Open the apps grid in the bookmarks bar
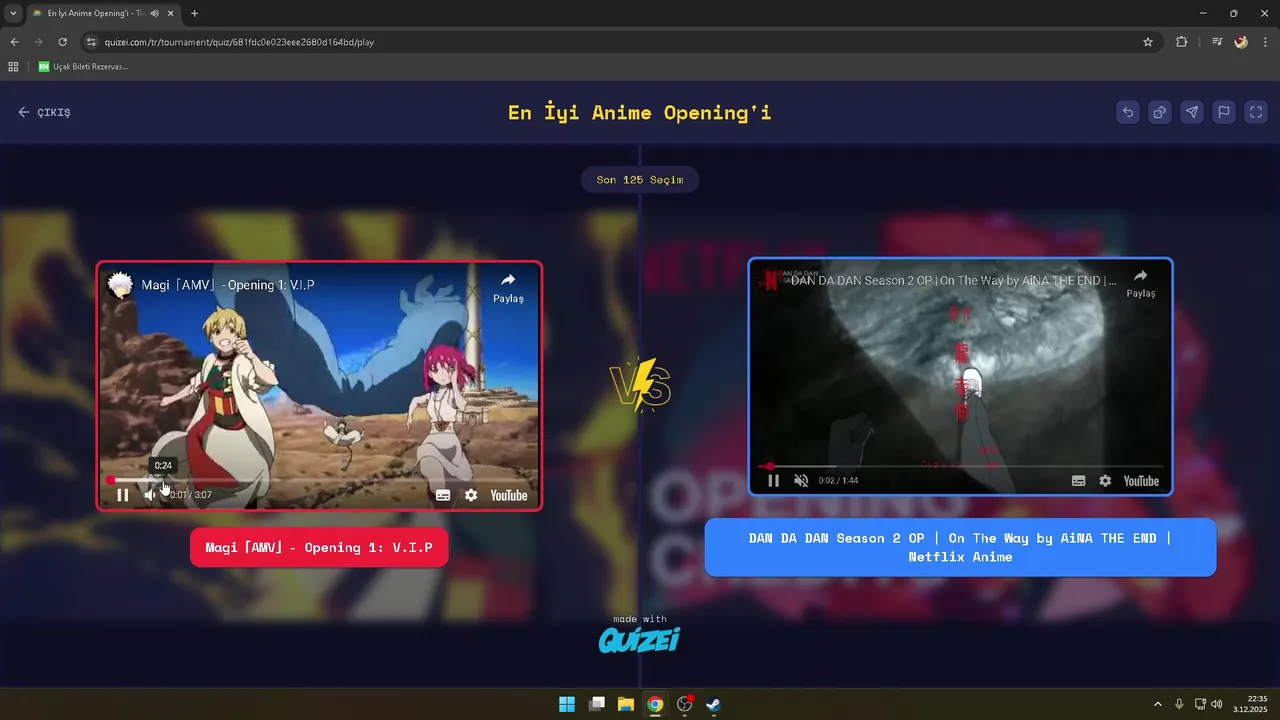This screenshot has width=1280, height=720. pos(13,67)
